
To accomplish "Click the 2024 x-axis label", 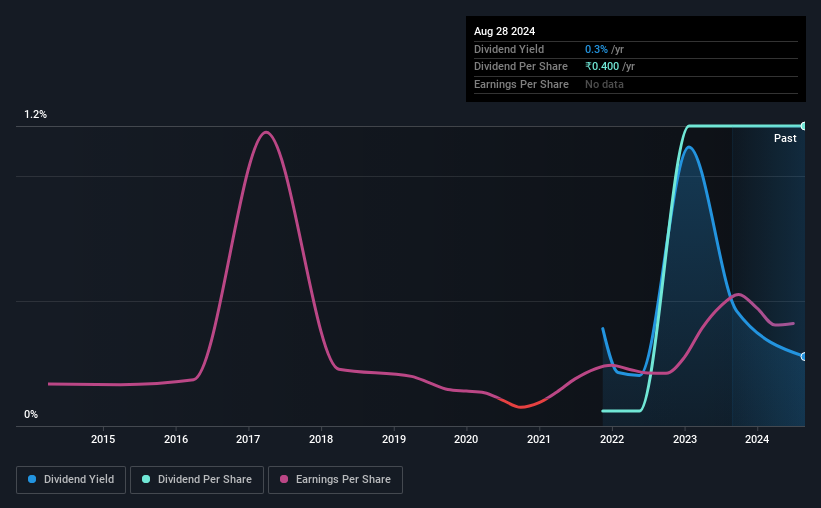I will tap(757, 439).
